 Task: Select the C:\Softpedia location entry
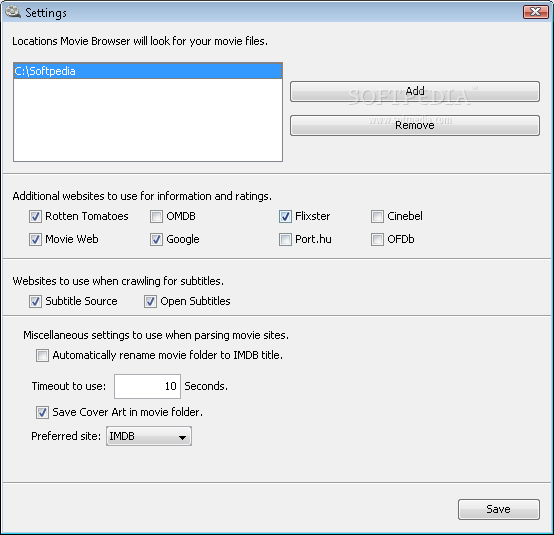(148, 71)
